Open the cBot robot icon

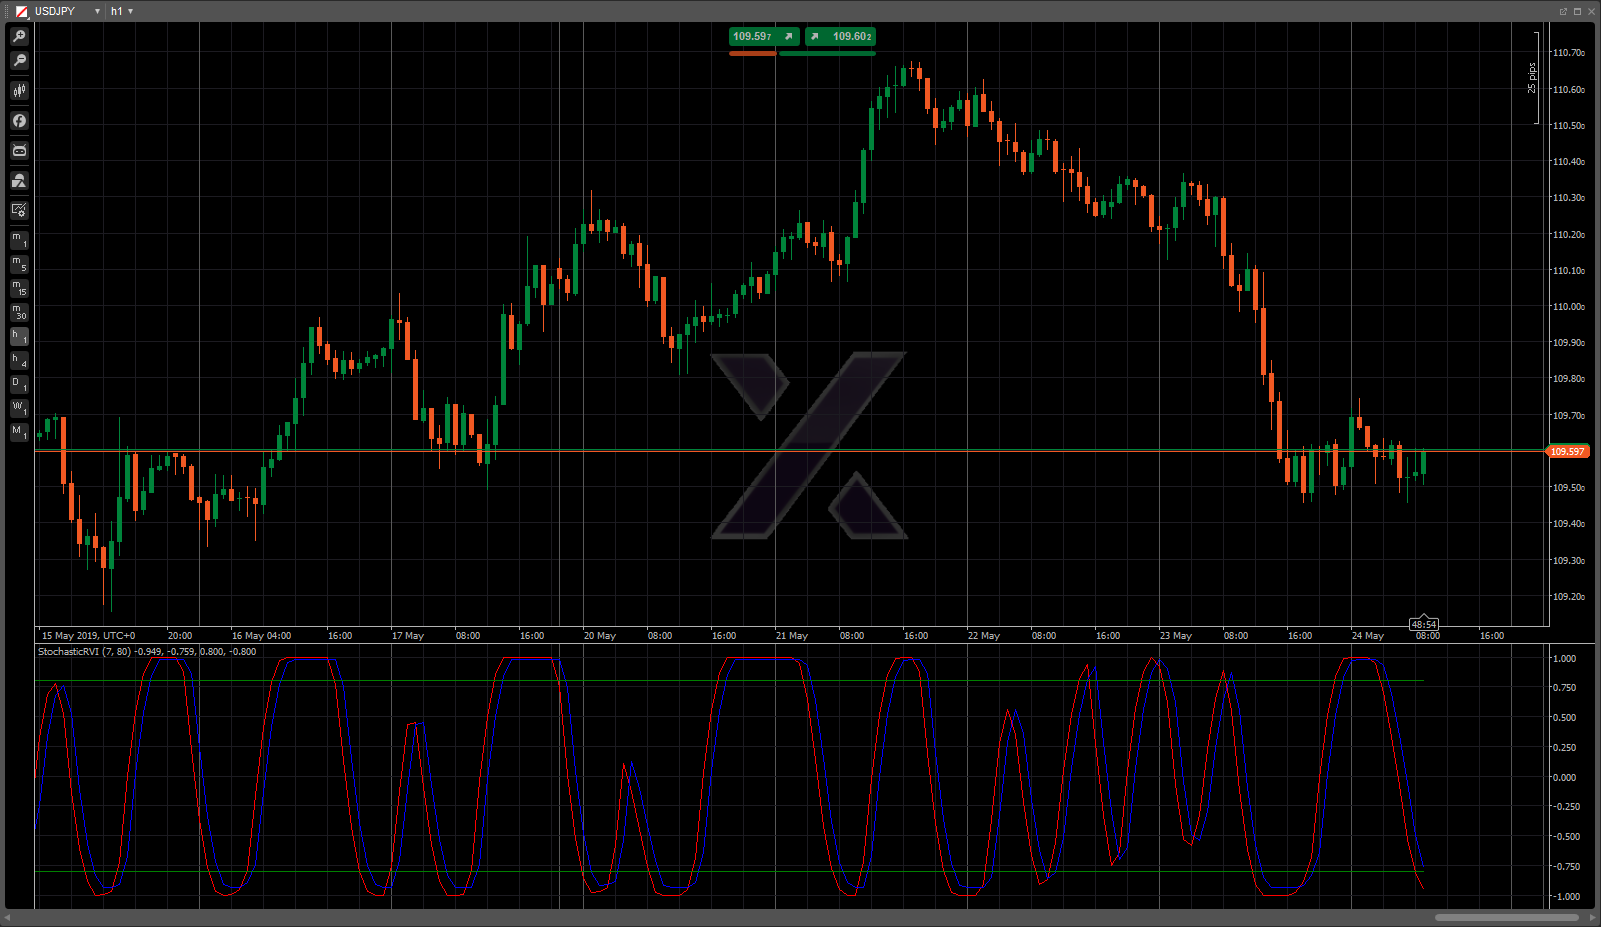point(19,151)
